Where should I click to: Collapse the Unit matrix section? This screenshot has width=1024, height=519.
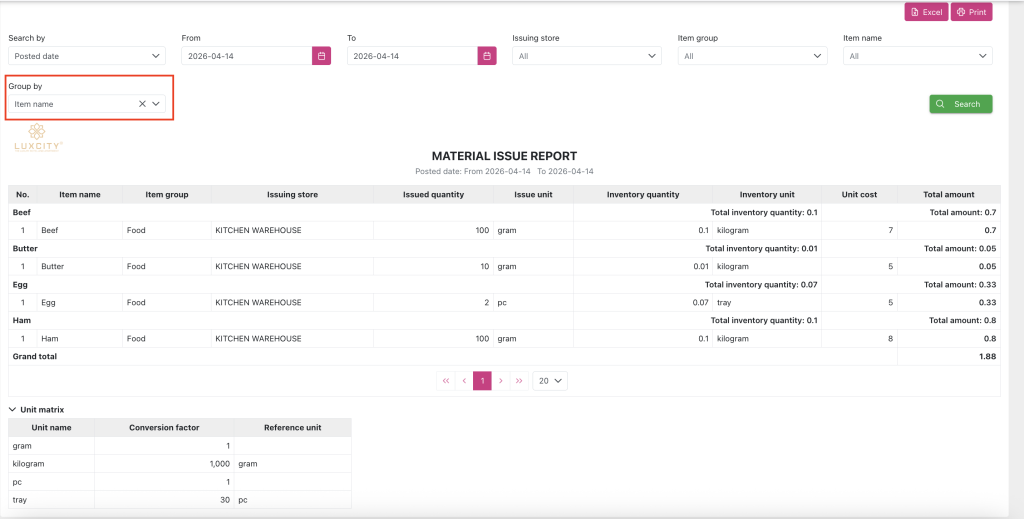[37, 410]
